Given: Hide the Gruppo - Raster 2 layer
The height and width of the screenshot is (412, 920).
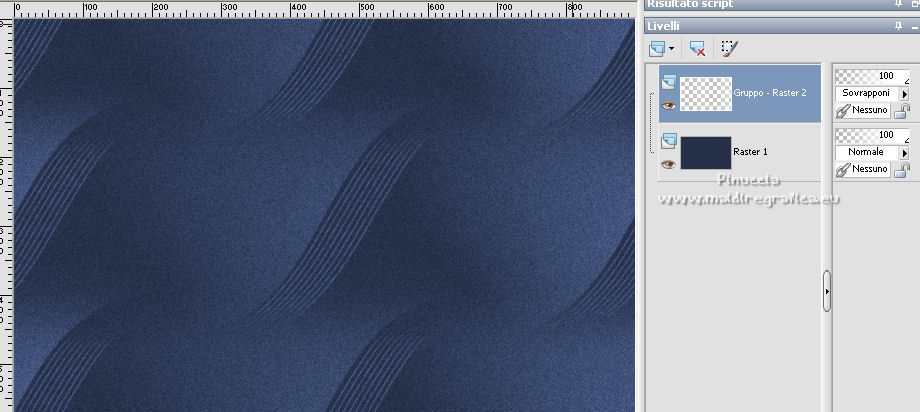Looking at the screenshot, I should [668, 106].
